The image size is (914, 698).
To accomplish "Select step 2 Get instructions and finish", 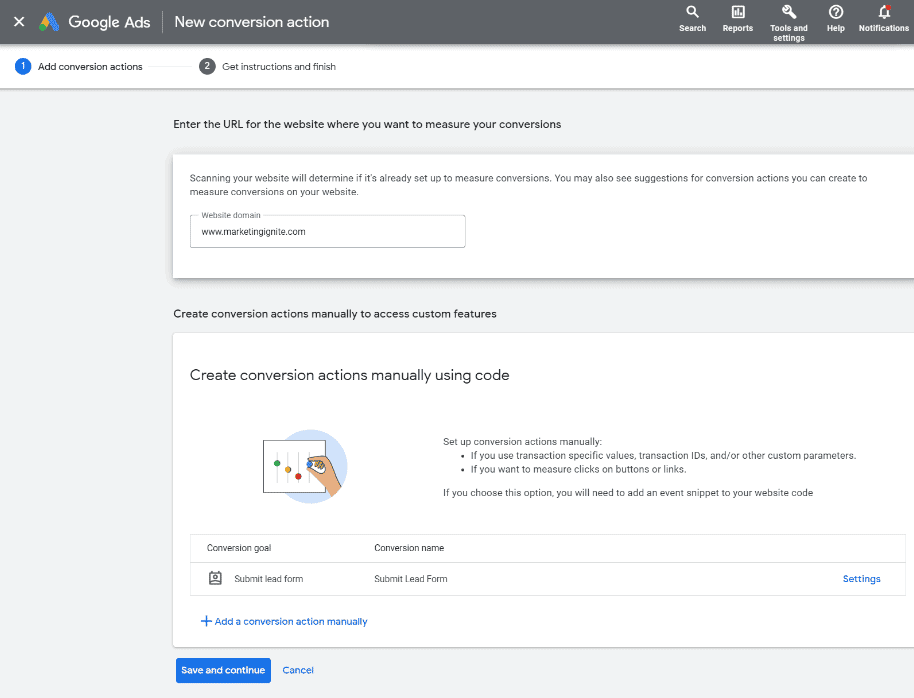I will [268, 67].
